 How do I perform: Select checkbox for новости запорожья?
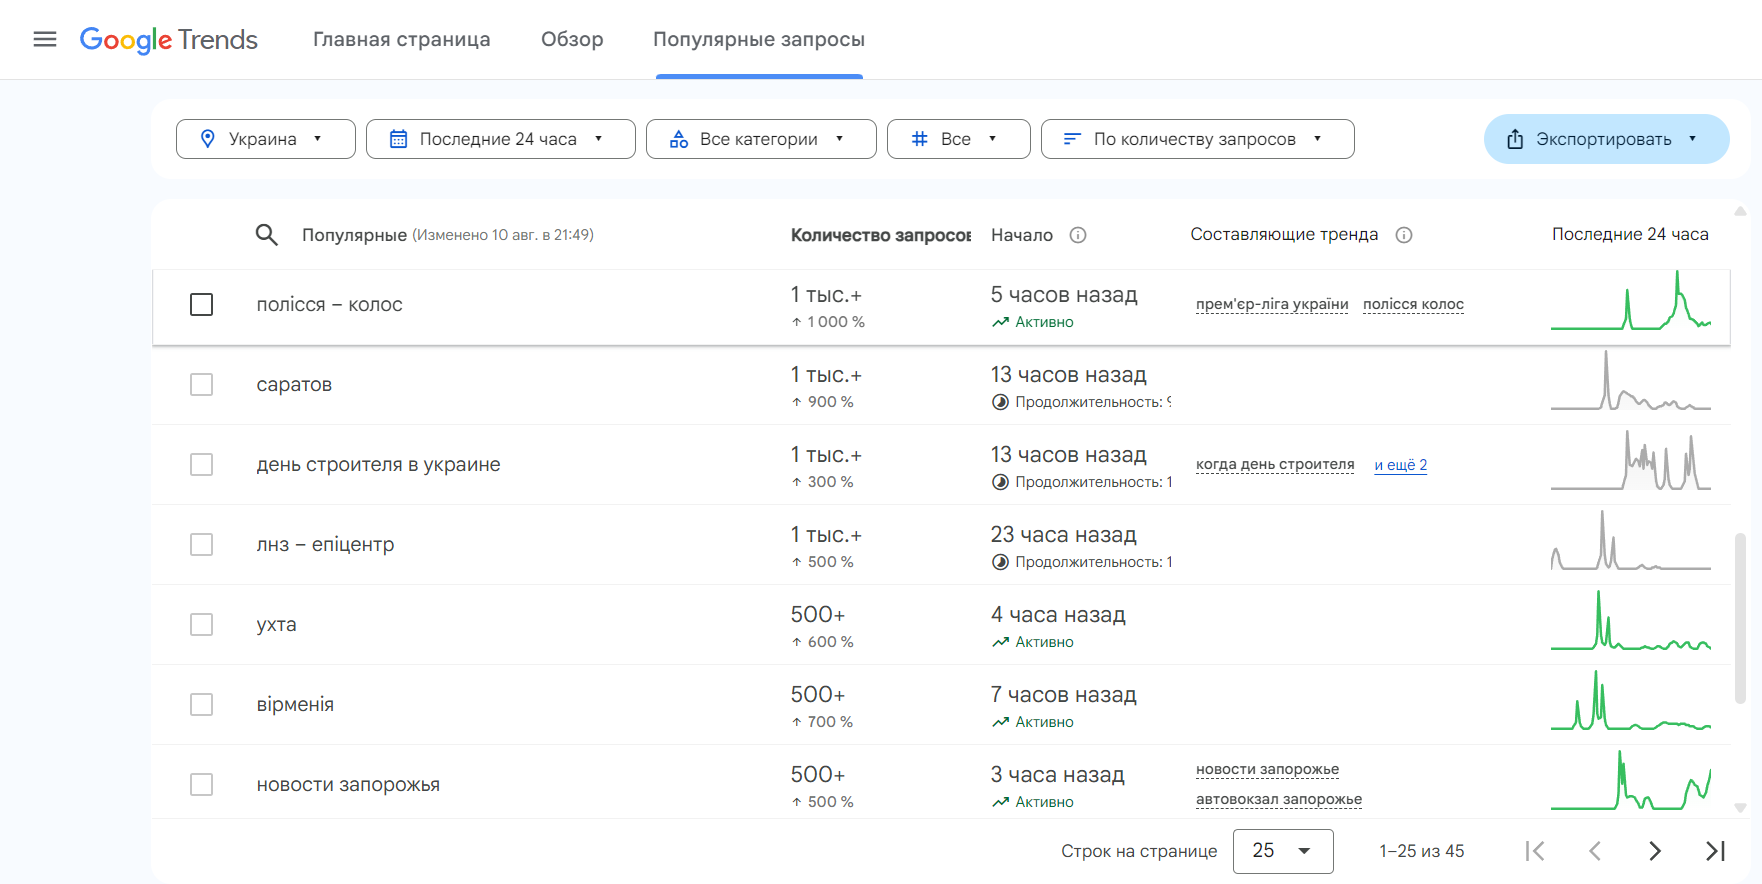[202, 784]
